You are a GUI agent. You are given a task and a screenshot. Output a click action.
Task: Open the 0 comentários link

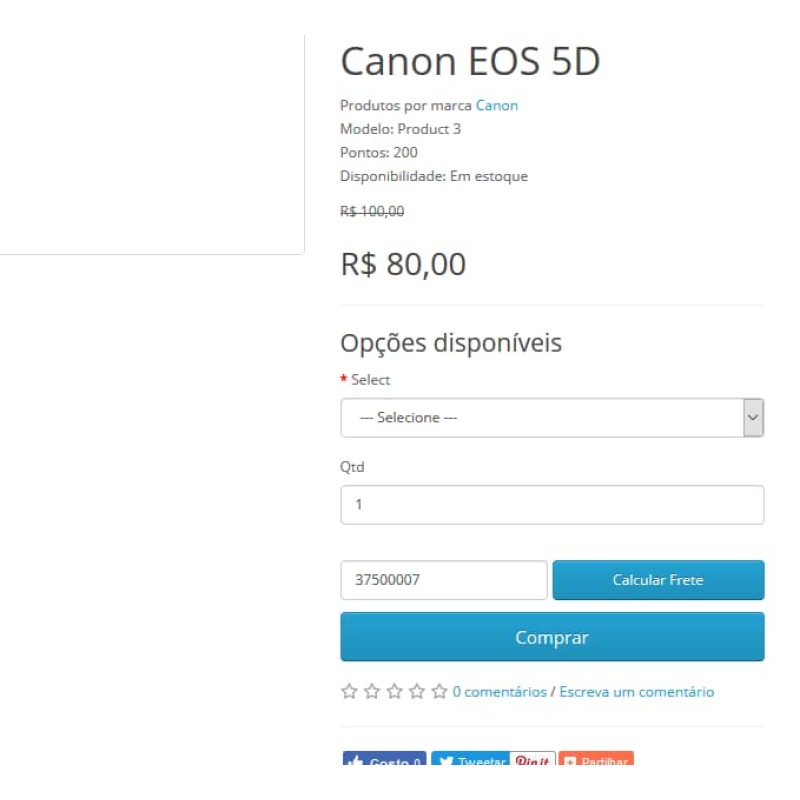[x=499, y=692]
